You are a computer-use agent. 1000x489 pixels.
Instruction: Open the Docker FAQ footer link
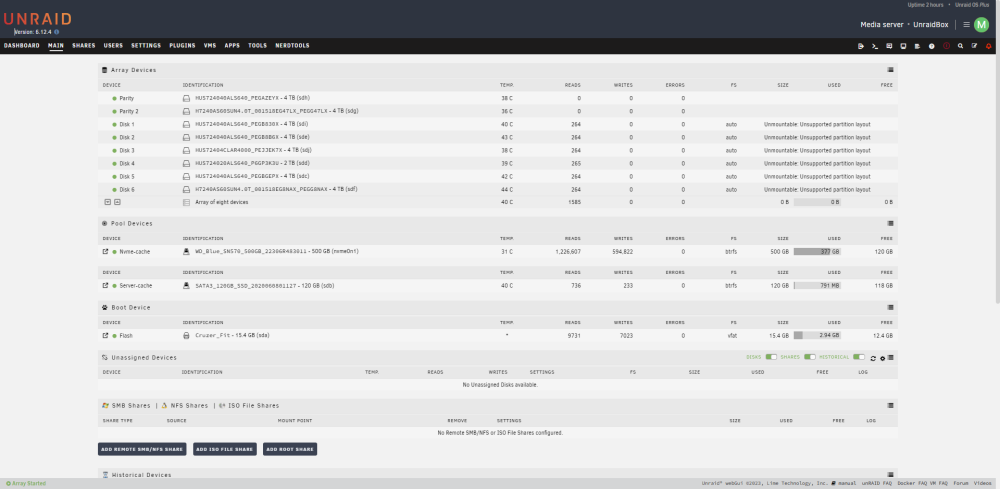tap(911, 483)
